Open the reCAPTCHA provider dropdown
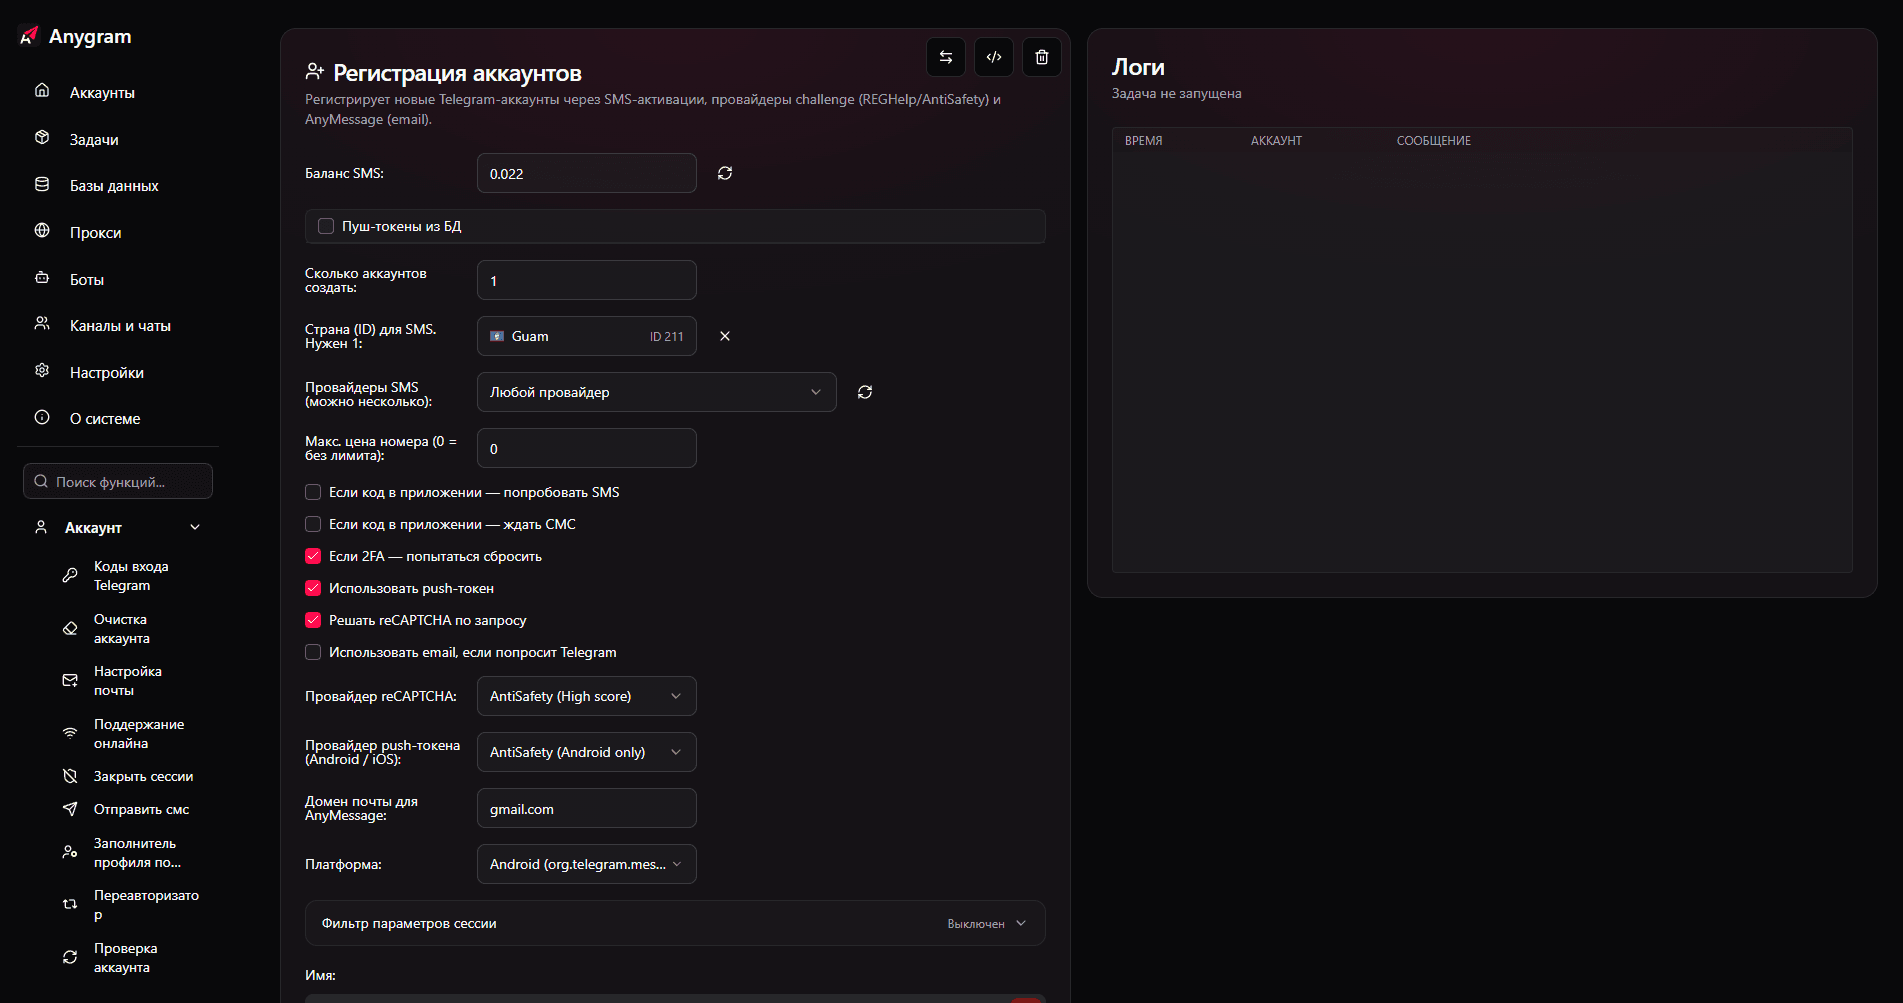Screen dimensions: 1903x1003 click(x=586, y=696)
